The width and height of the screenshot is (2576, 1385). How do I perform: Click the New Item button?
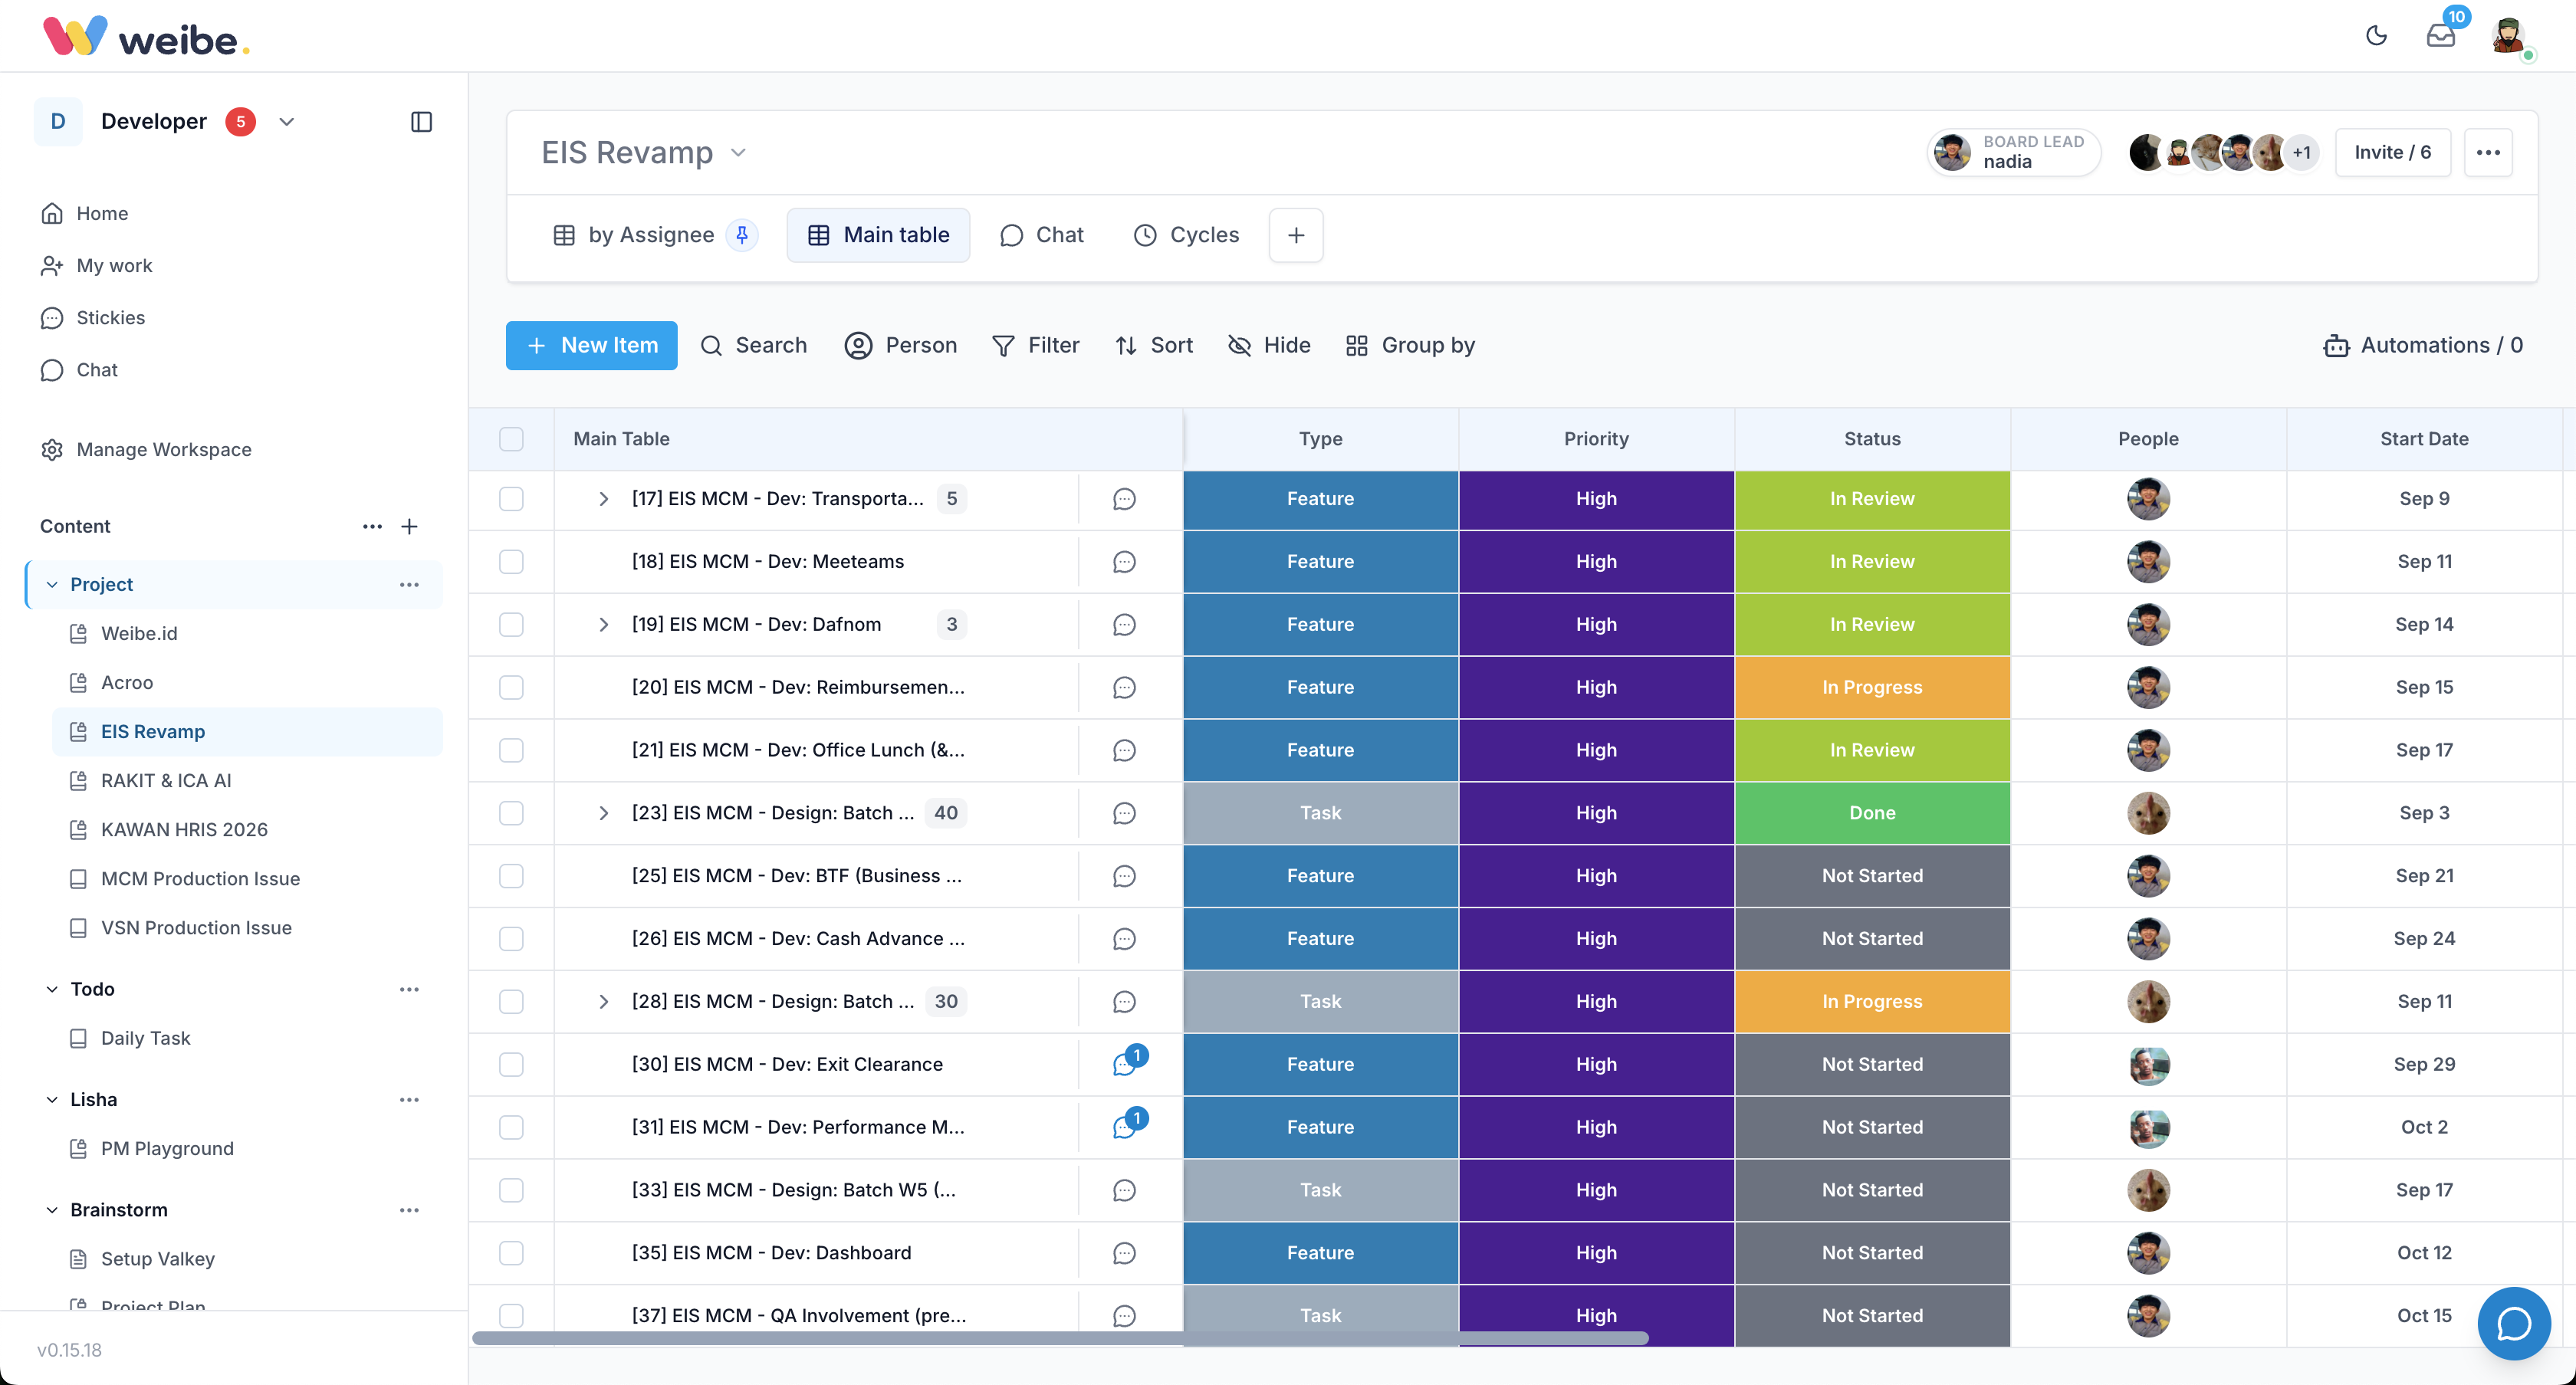(591, 345)
